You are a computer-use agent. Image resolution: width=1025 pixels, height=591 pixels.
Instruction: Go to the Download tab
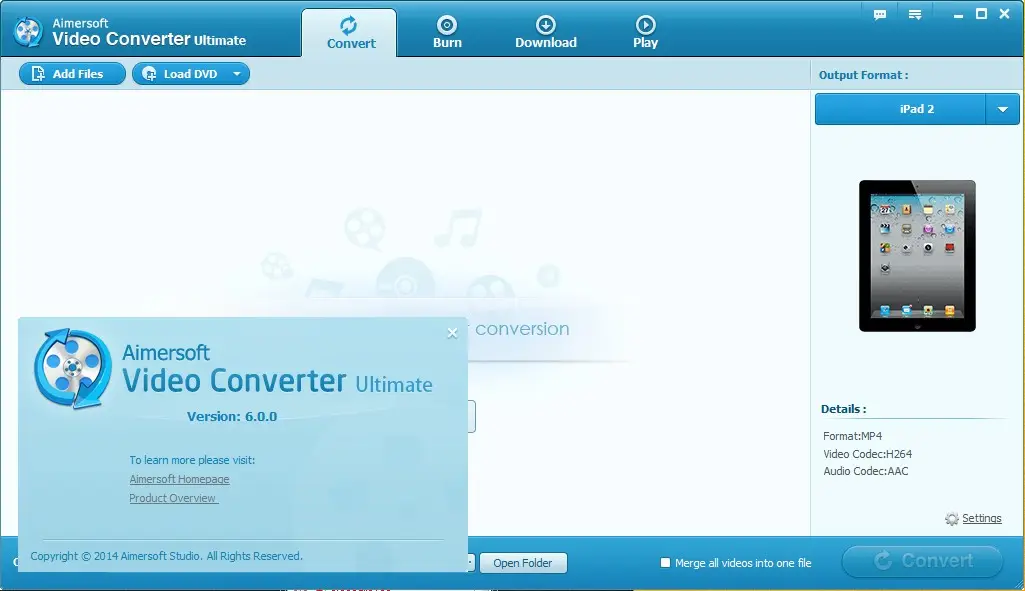click(546, 33)
